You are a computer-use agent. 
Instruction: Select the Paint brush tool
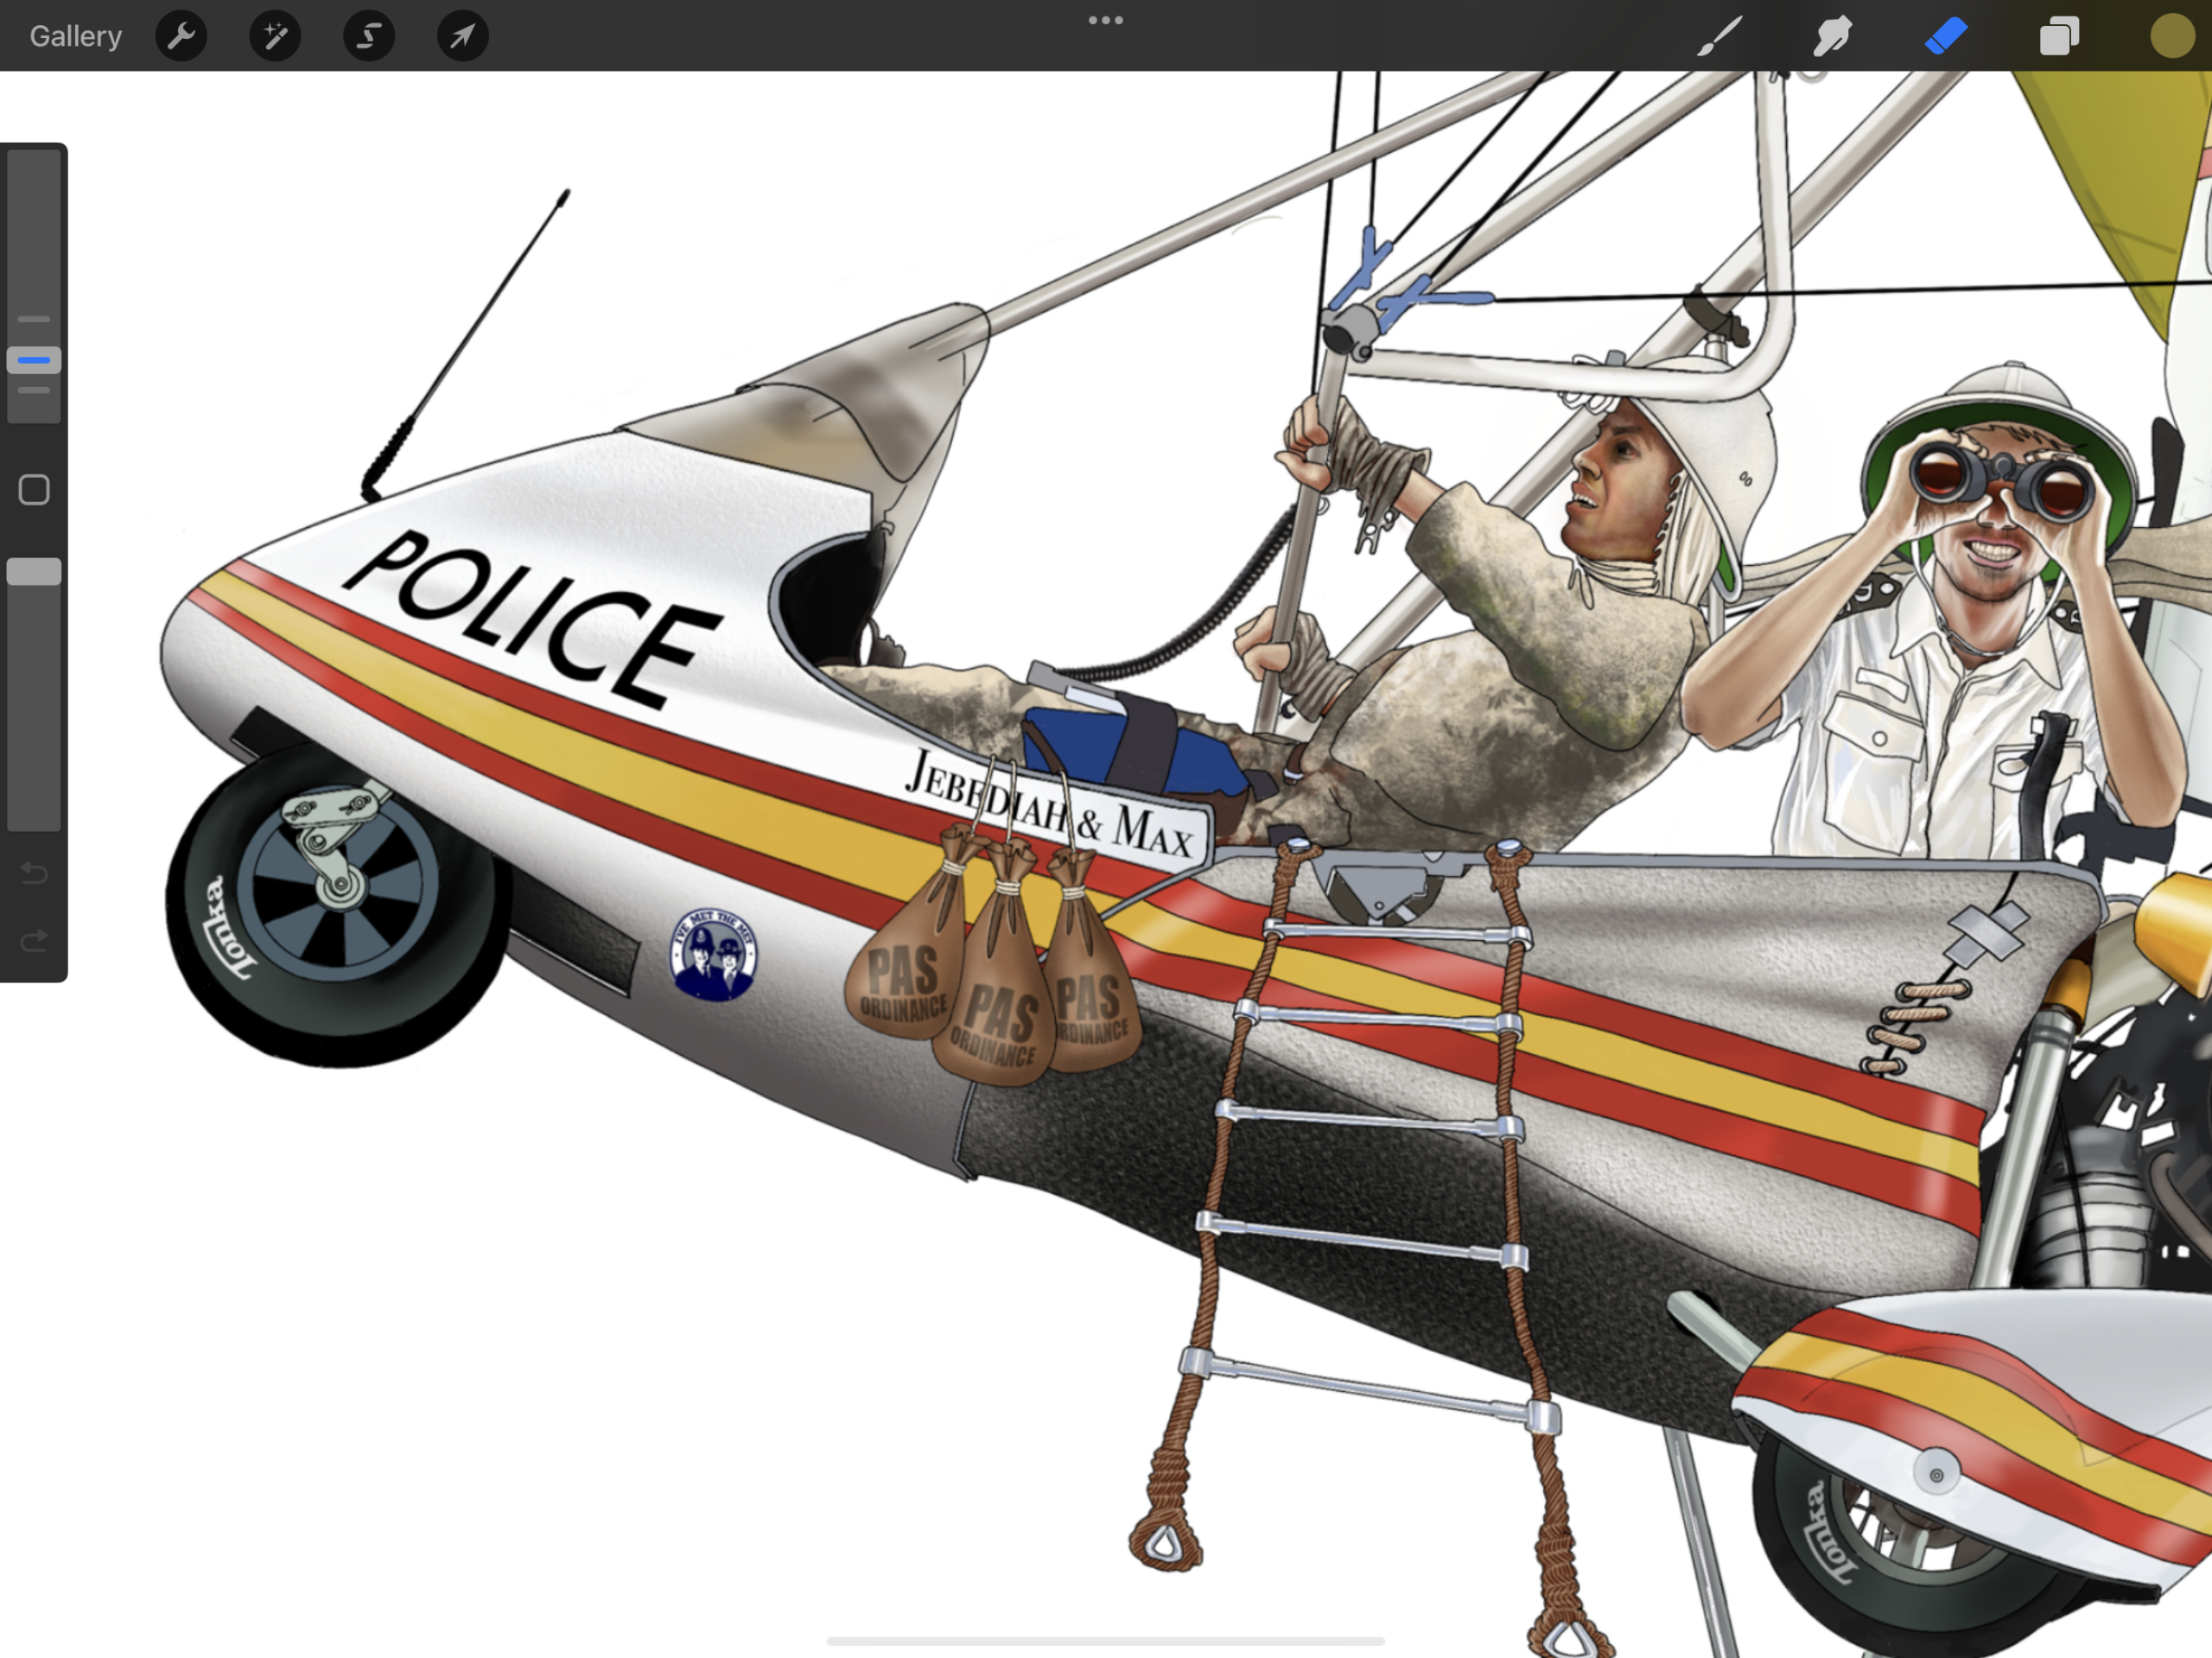tap(1719, 36)
